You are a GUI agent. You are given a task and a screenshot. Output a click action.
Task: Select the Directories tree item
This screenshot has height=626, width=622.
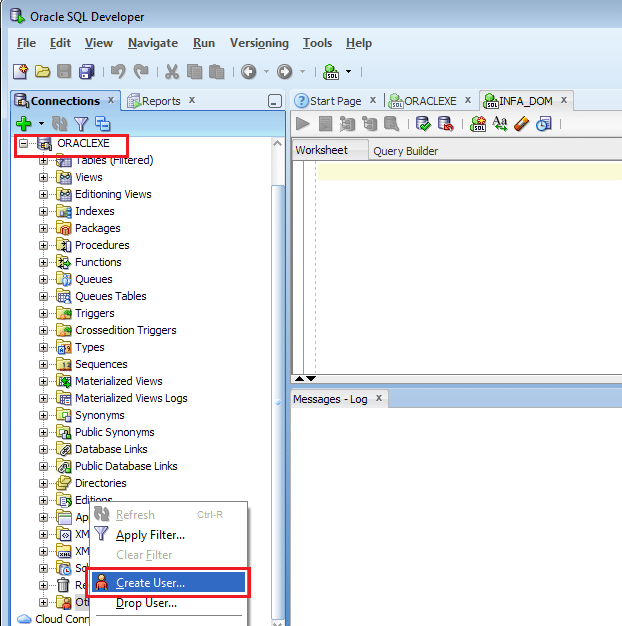101,483
